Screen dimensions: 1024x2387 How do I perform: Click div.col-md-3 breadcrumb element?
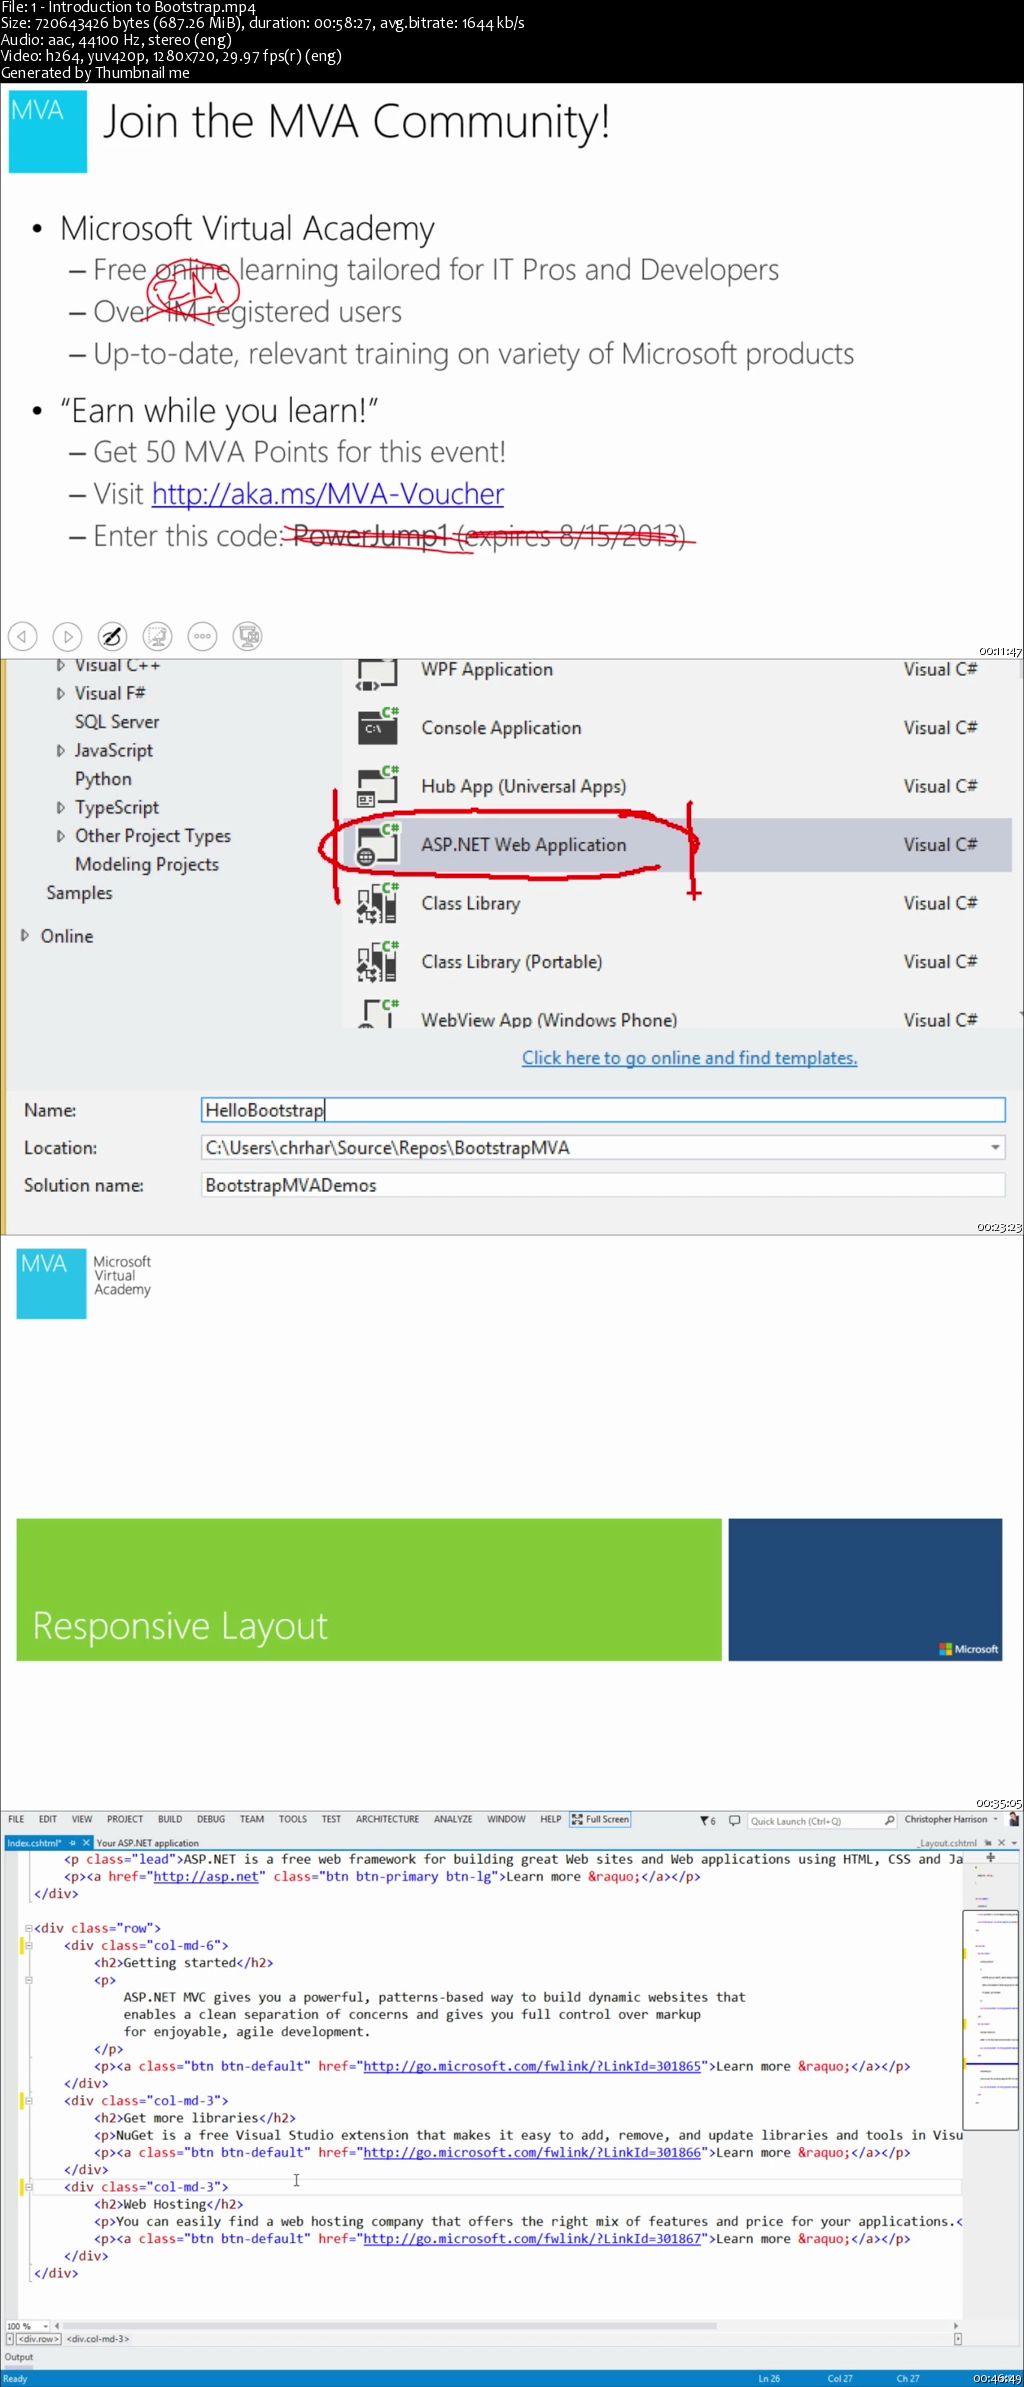pyautogui.click(x=98, y=2339)
